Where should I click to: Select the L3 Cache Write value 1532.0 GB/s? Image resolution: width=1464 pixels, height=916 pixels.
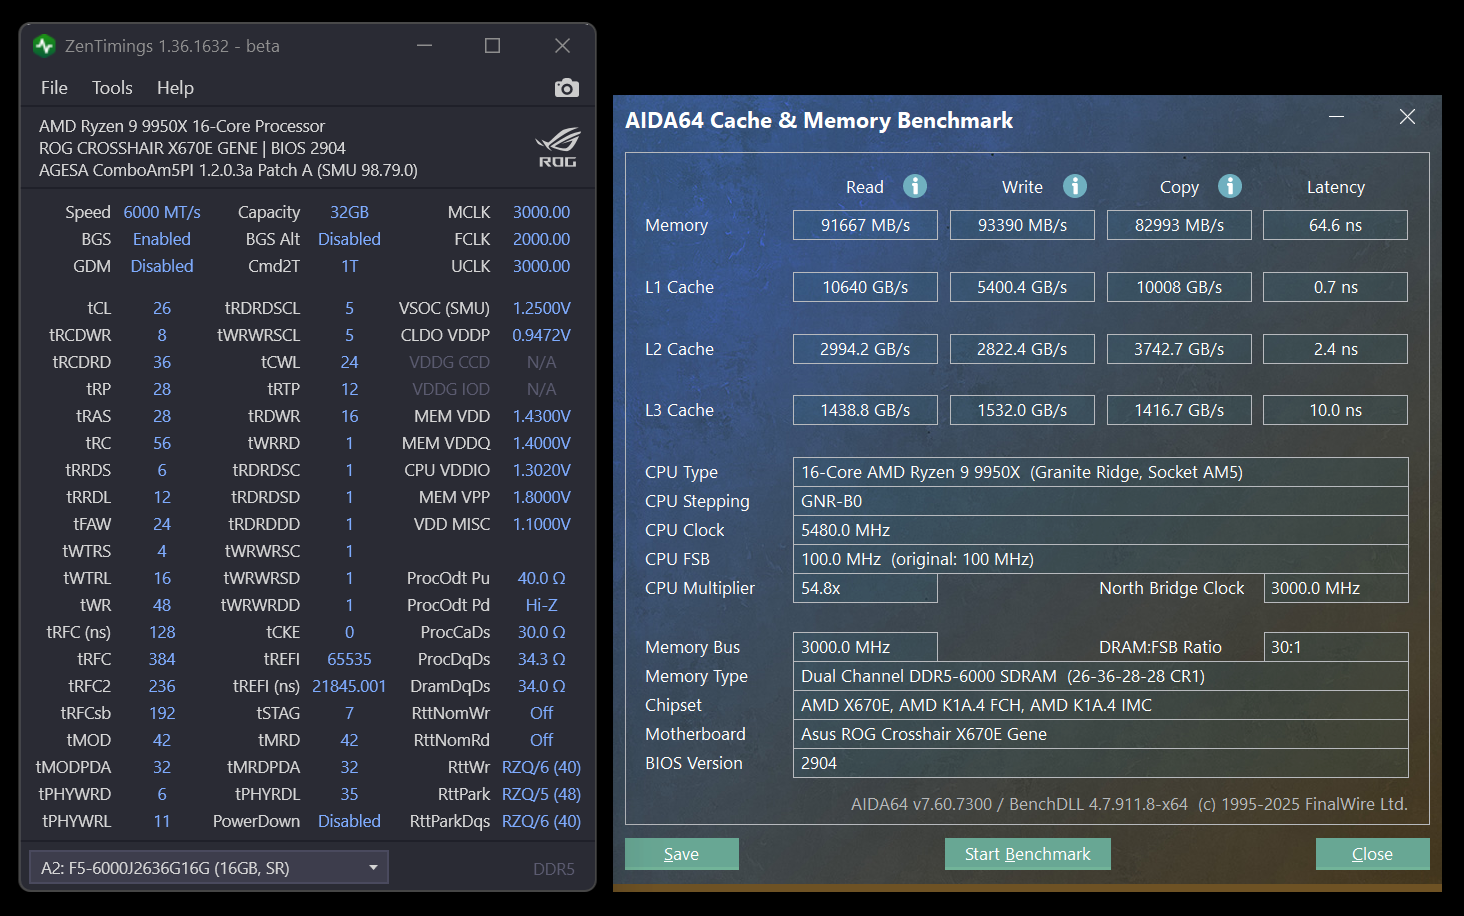click(x=1022, y=410)
